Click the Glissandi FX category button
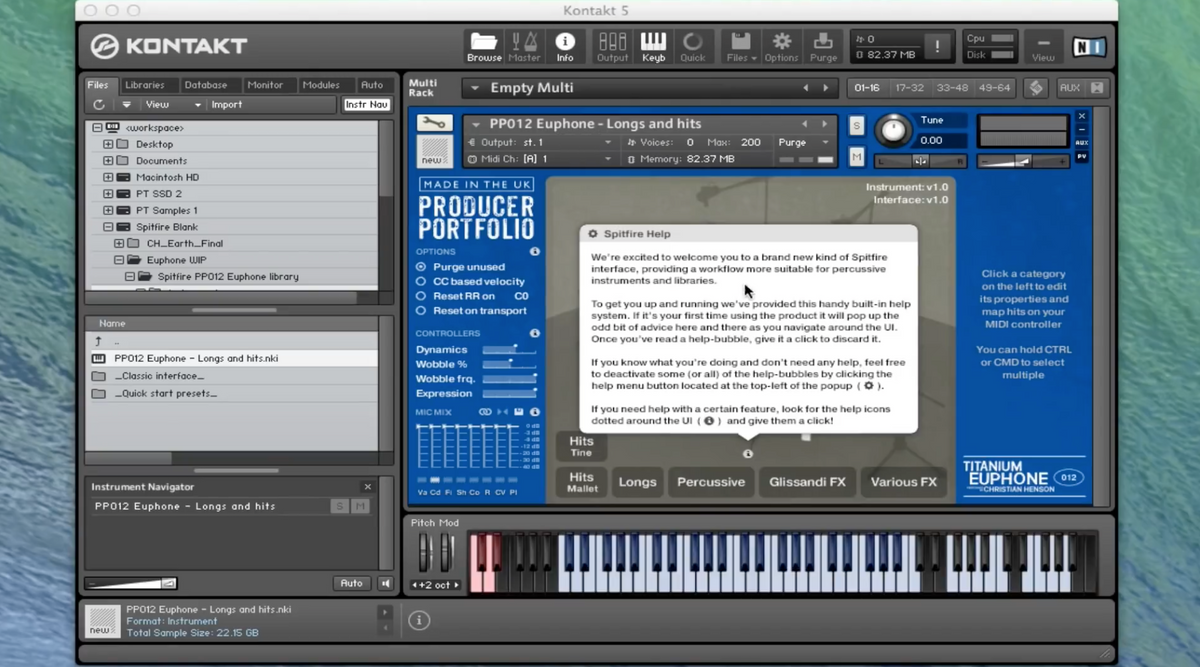Image resolution: width=1200 pixels, height=667 pixels. pyautogui.click(x=807, y=482)
